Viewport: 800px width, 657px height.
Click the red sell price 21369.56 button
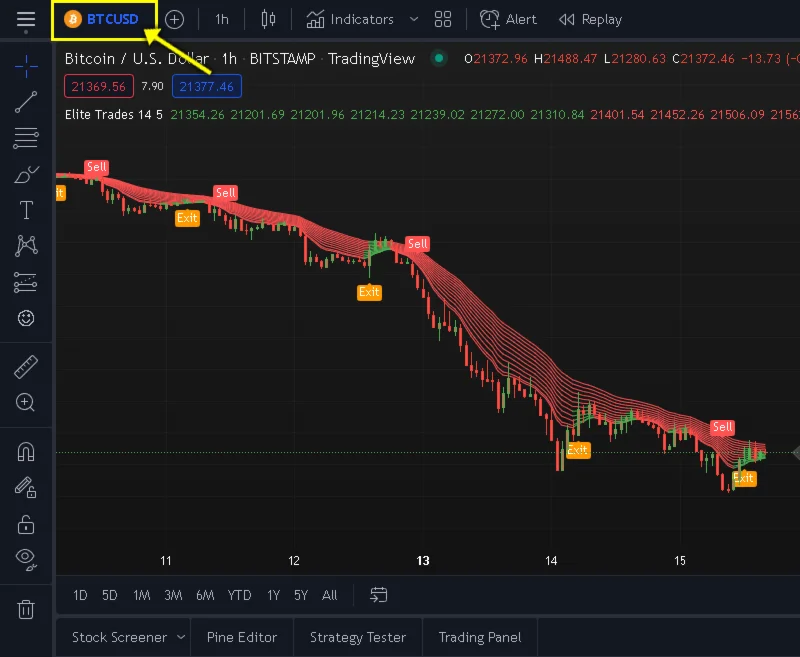click(x=99, y=86)
